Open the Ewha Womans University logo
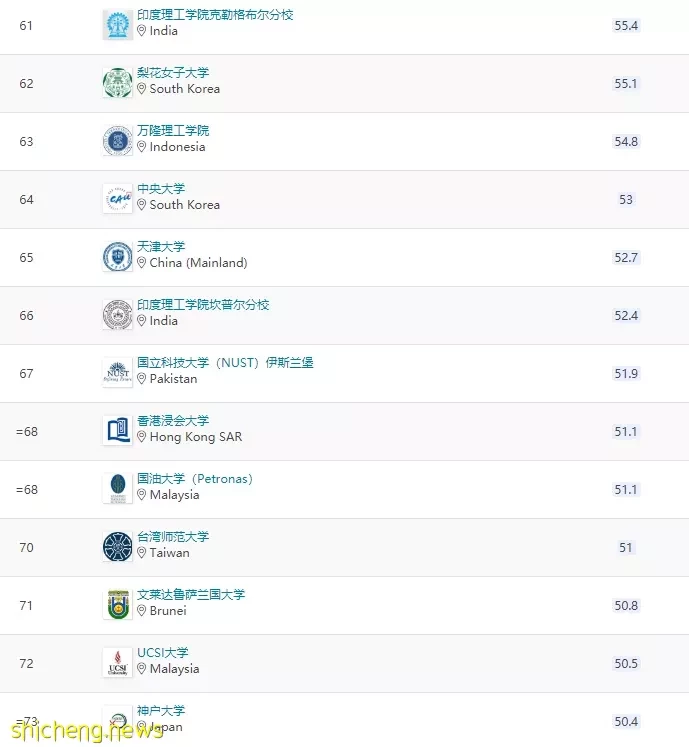 click(118, 83)
